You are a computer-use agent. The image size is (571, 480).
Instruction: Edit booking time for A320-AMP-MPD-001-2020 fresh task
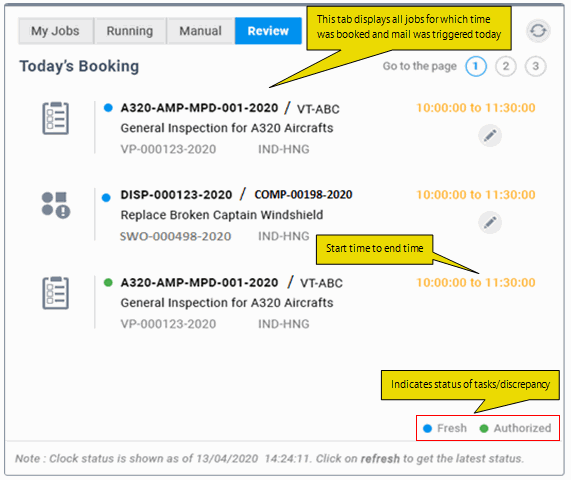click(x=490, y=135)
